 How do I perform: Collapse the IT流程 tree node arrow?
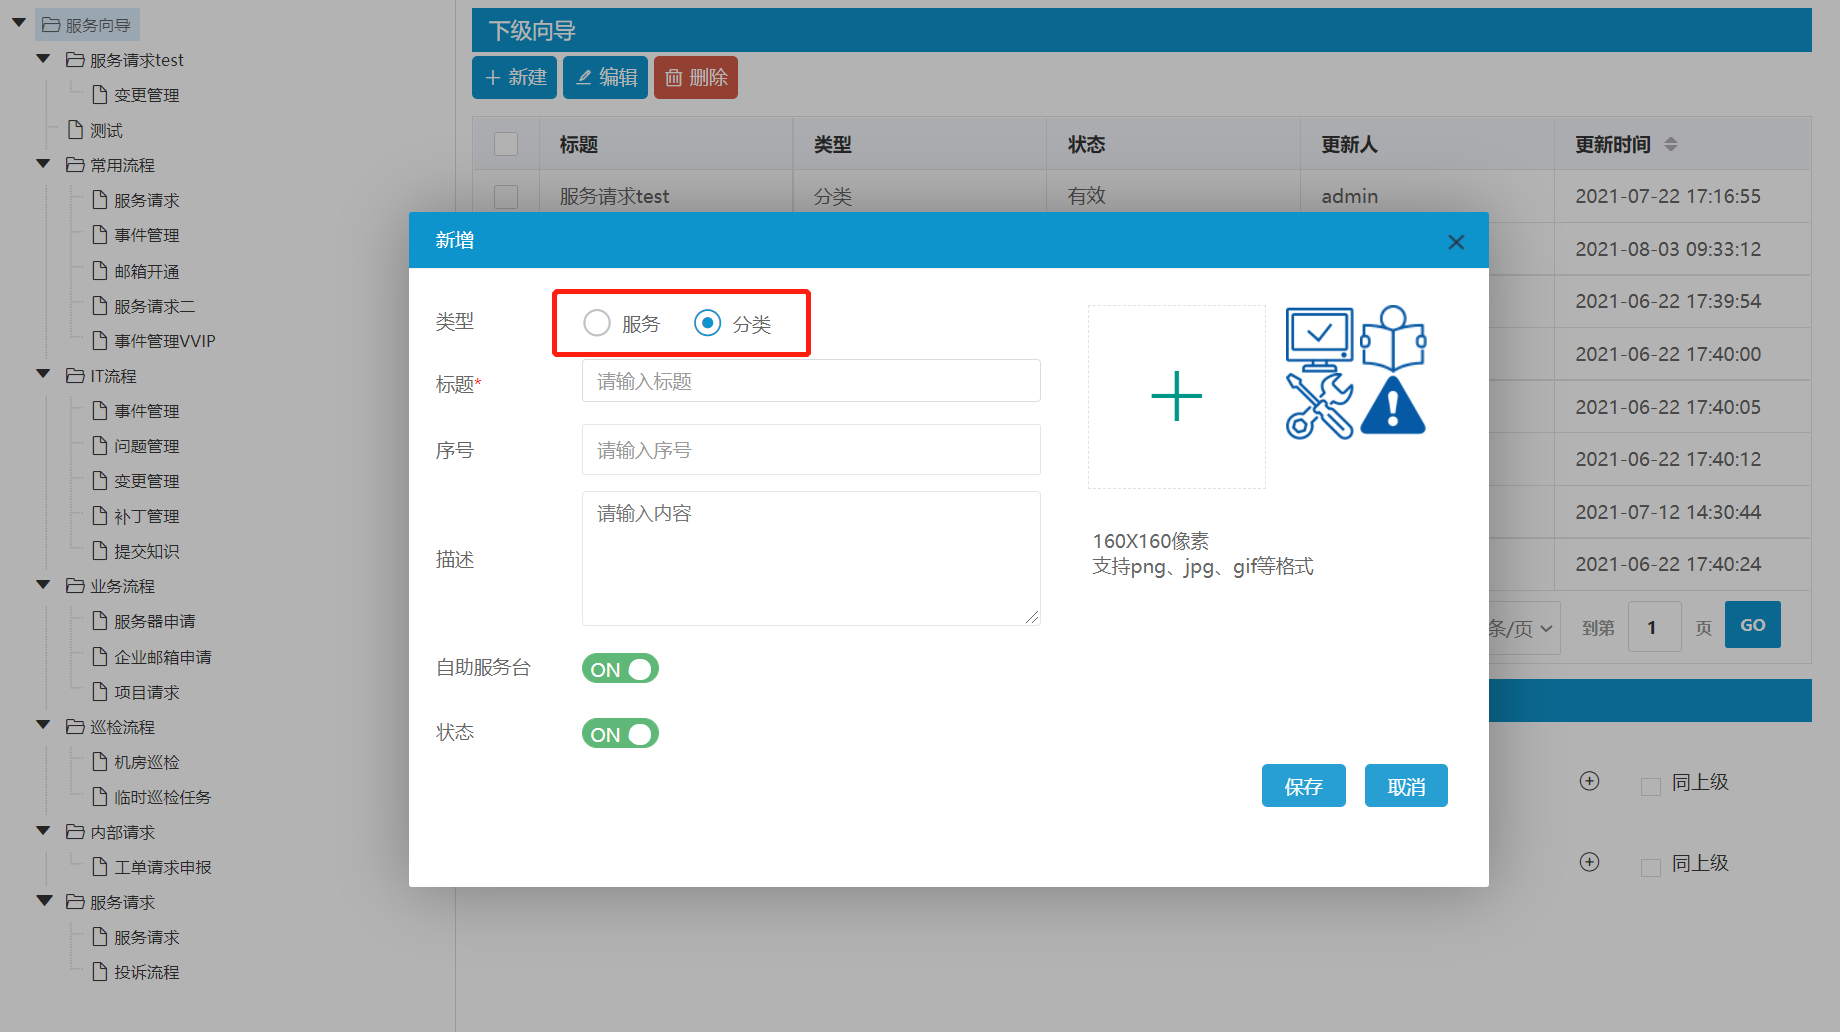click(43, 375)
